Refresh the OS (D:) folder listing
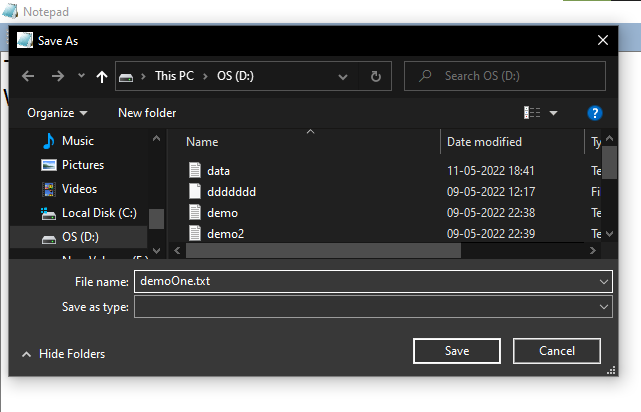Screen dimensions: 641x412 [x=376, y=76]
